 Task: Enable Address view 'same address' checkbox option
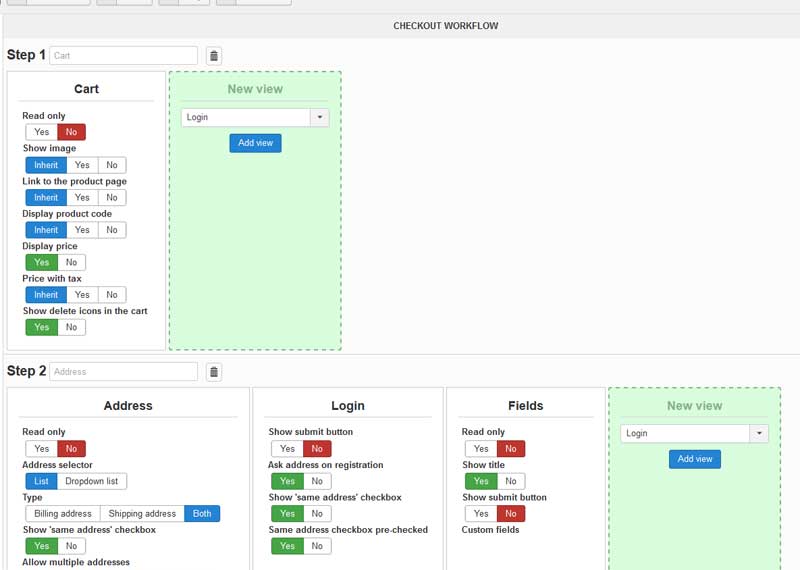[x=41, y=546]
